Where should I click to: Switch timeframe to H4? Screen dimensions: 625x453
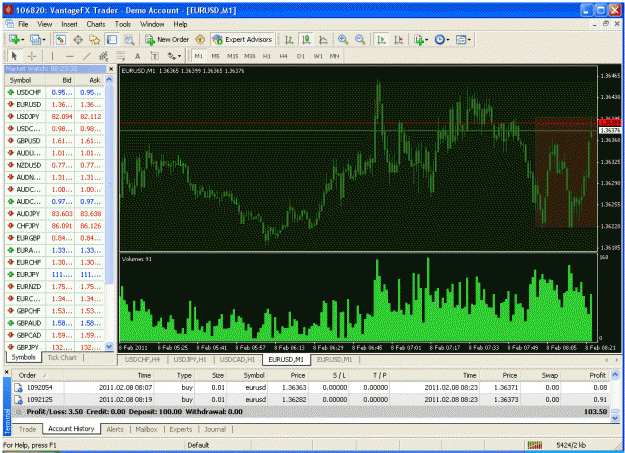[283, 56]
